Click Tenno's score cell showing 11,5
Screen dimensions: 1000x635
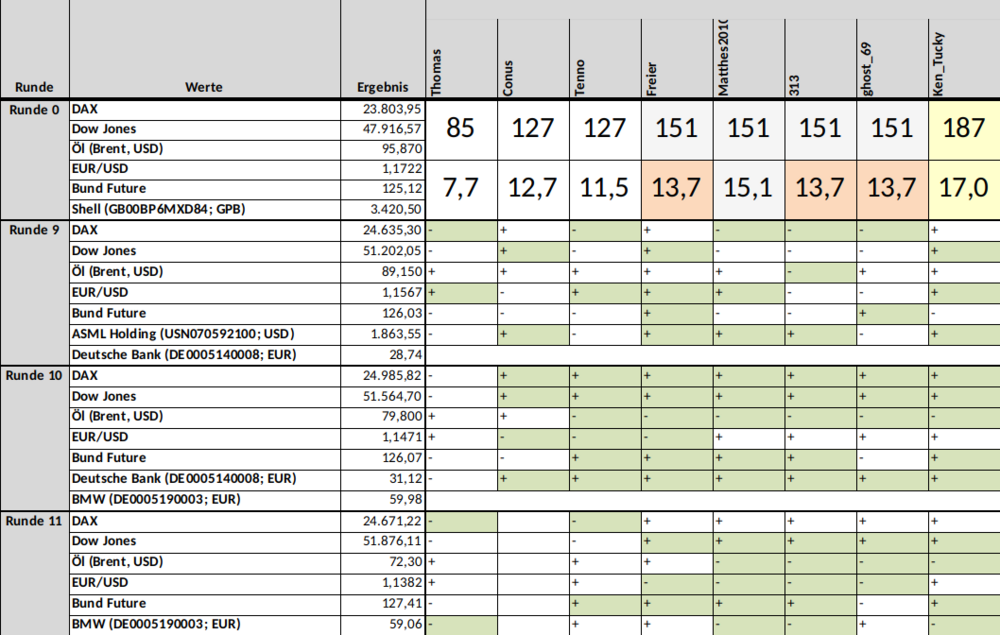click(x=605, y=188)
